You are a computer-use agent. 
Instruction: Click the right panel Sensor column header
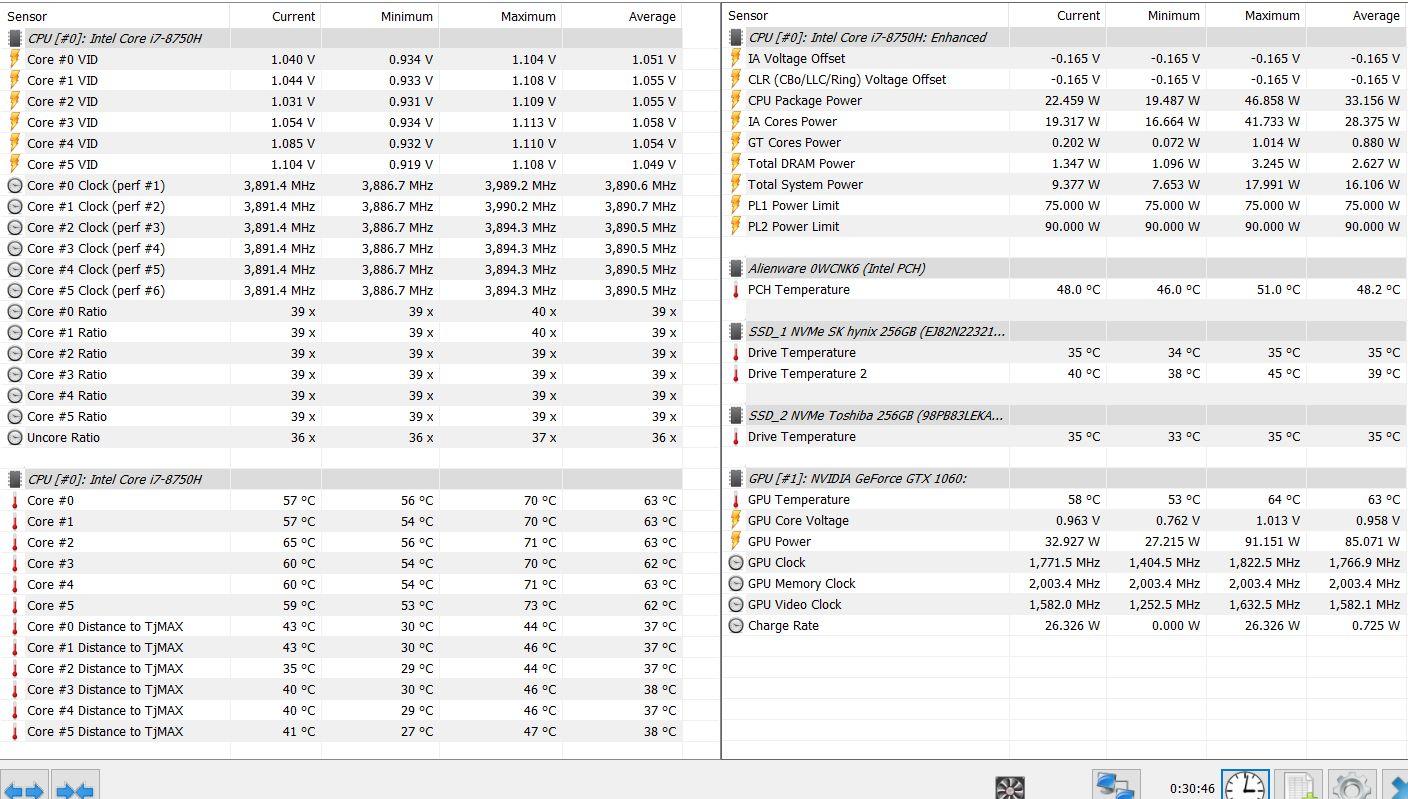[x=865, y=16]
